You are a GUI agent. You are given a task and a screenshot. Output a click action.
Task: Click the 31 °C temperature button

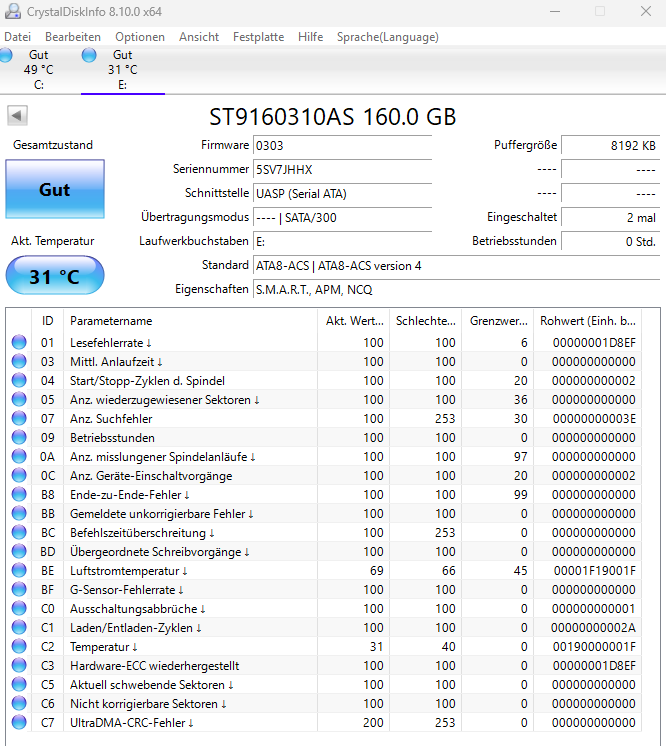click(x=55, y=276)
